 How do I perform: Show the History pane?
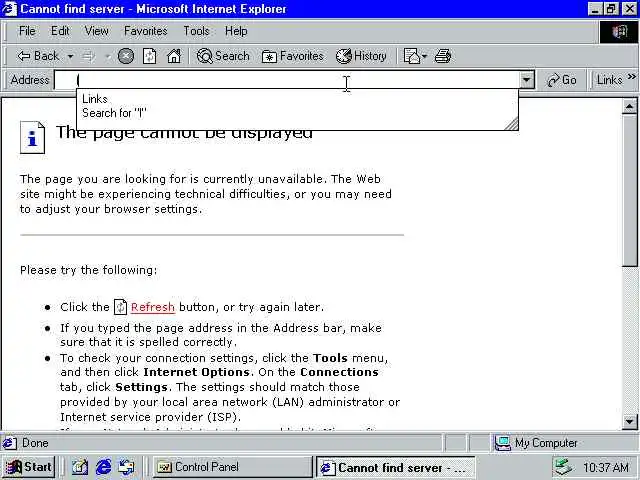point(361,56)
